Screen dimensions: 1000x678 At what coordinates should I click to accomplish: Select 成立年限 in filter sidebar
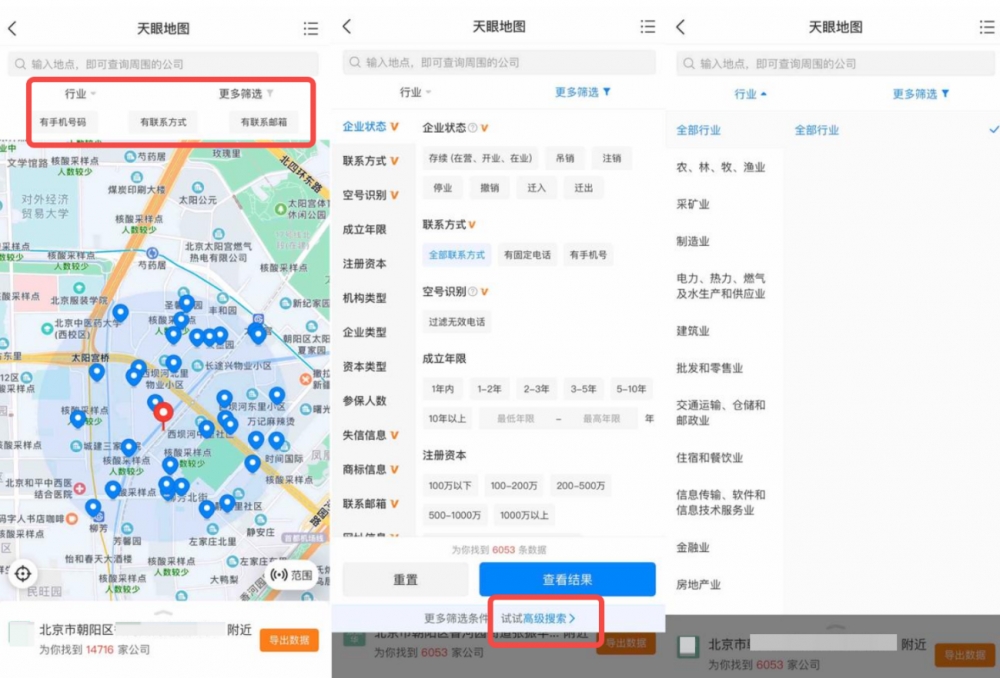364,230
